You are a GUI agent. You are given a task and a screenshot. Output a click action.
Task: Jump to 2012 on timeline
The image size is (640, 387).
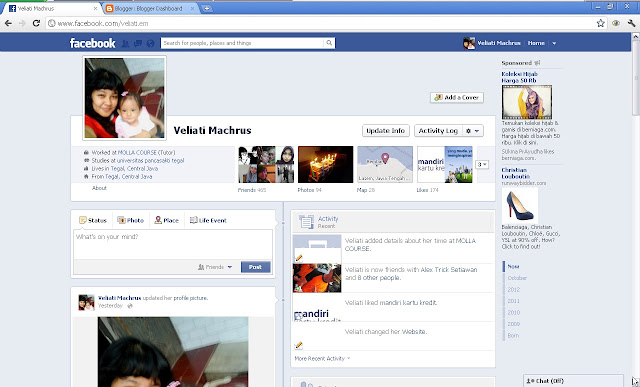click(513, 289)
